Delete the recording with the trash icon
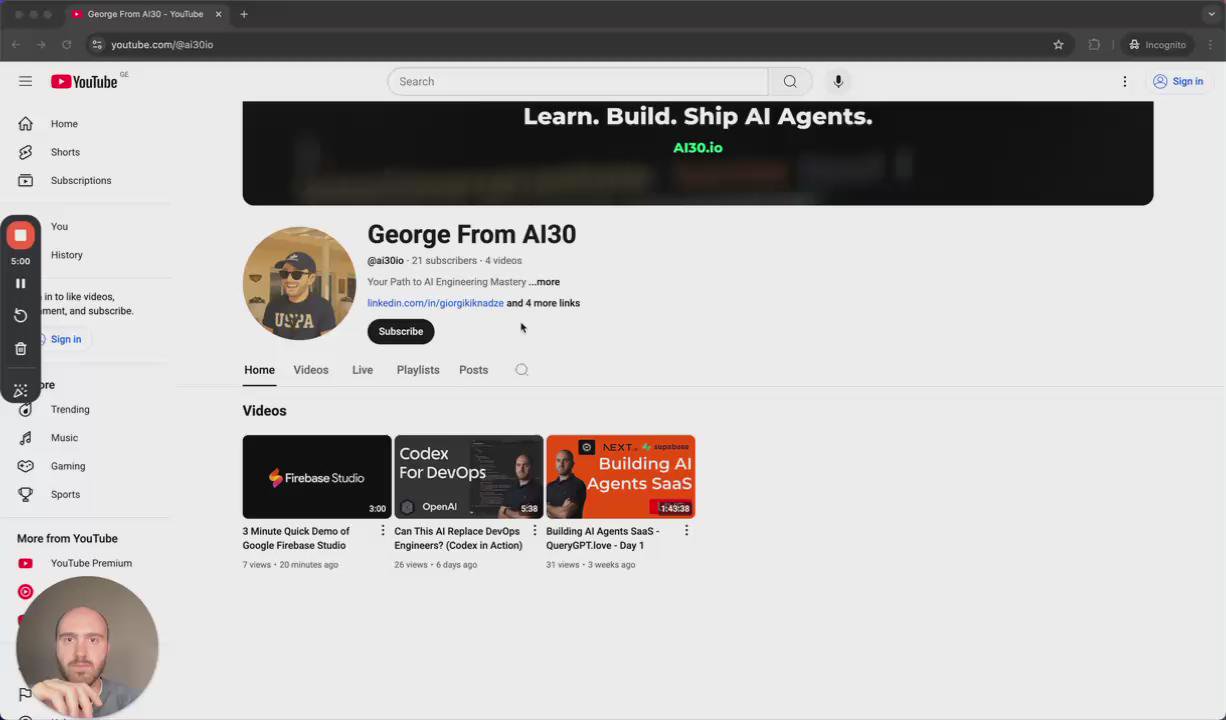 coord(20,349)
